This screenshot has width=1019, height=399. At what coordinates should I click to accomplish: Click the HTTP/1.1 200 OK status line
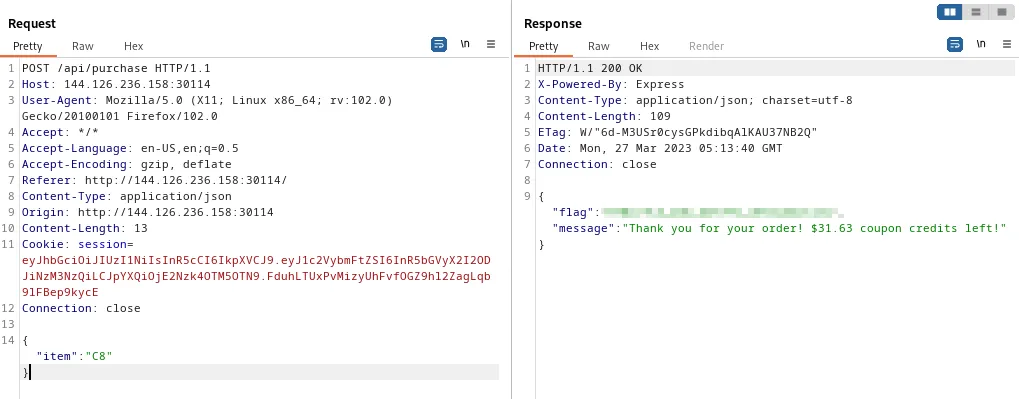click(590, 68)
